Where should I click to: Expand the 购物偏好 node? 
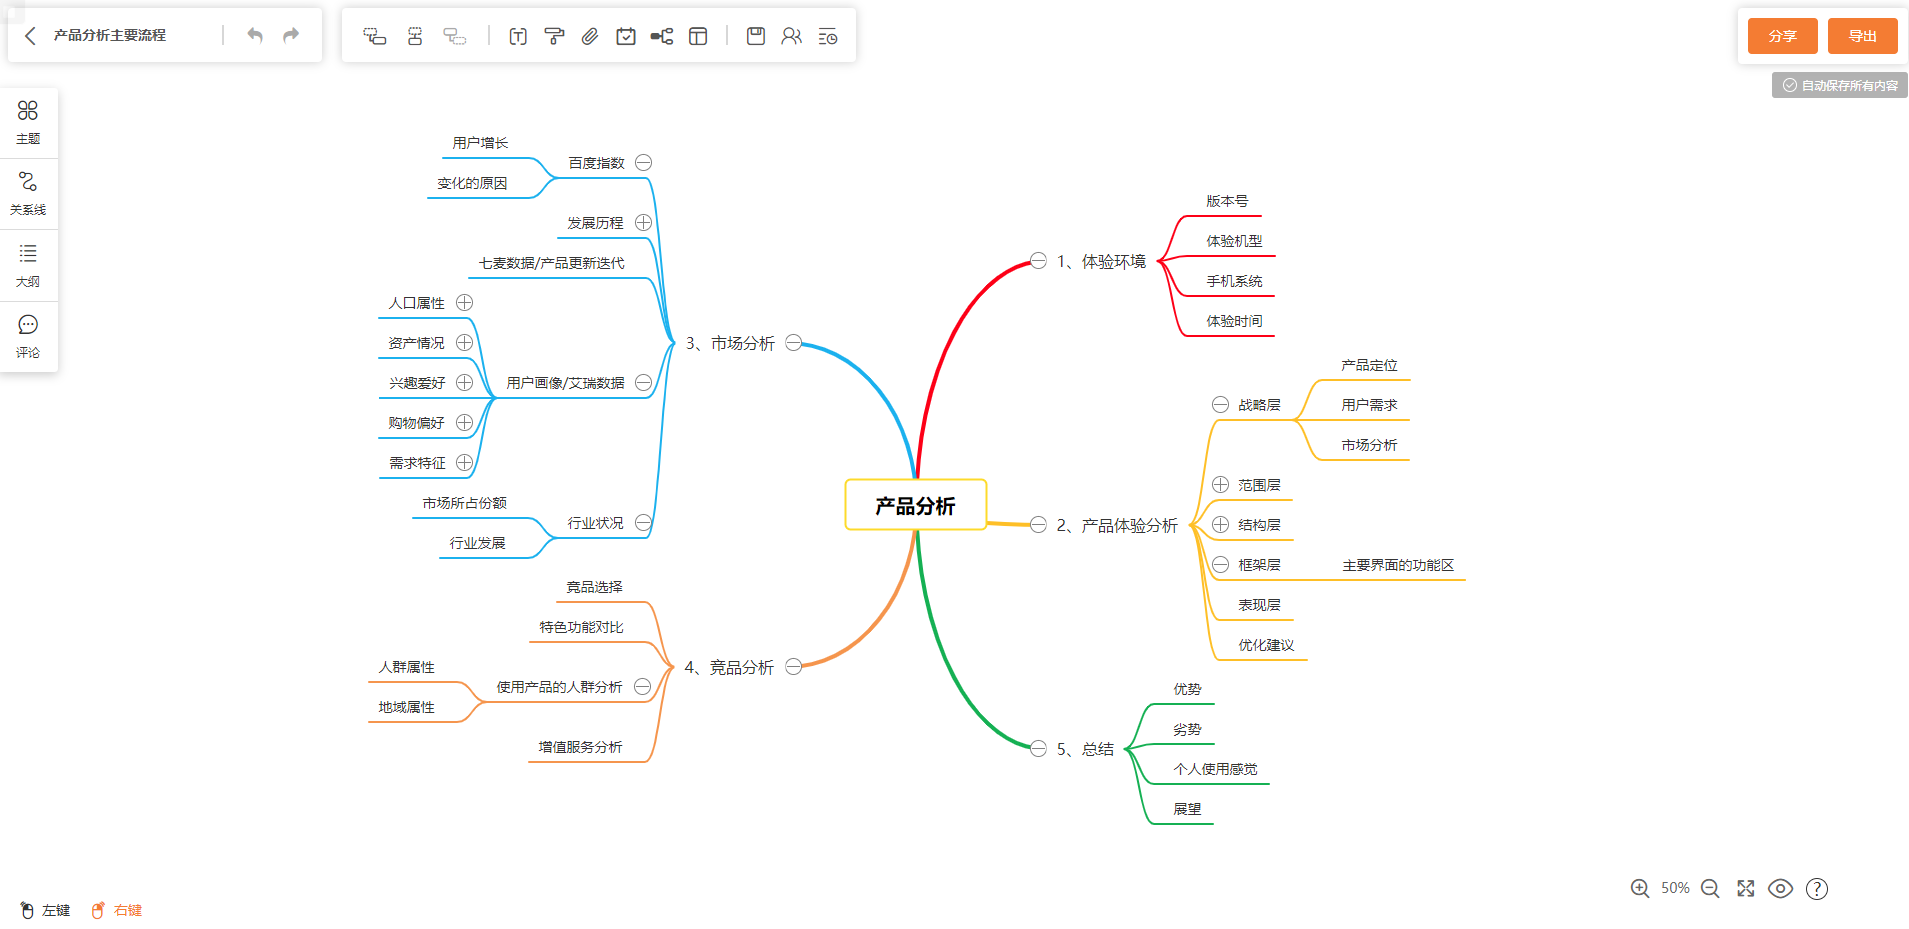(x=464, y=422)
